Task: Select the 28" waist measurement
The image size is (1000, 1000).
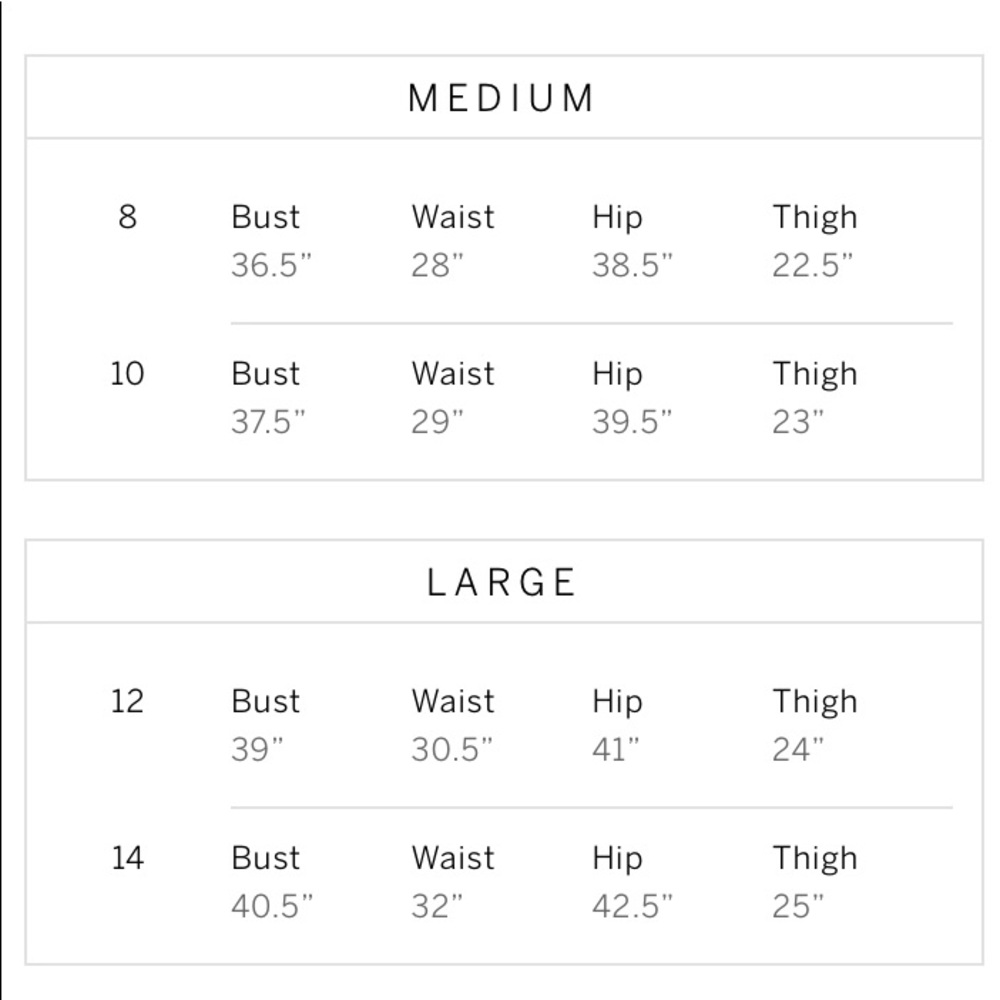Action: (x=437, y=265)
